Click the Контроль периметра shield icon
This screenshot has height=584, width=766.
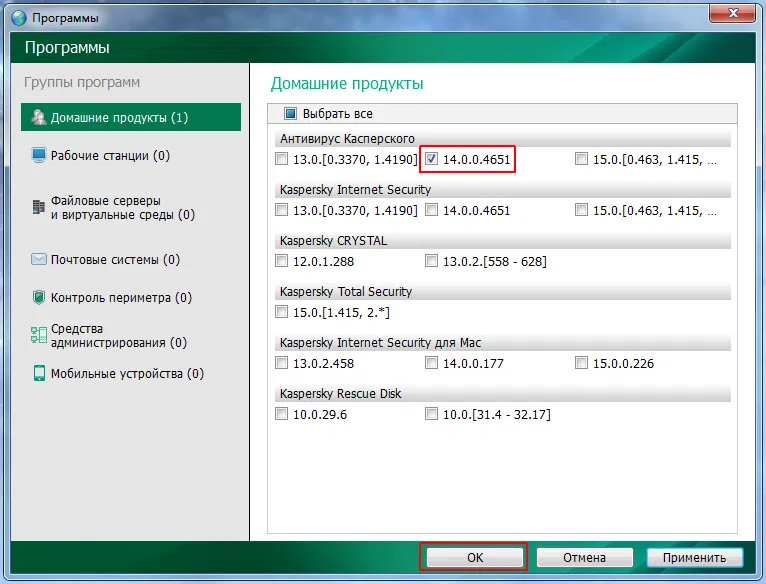pos(39,297)
